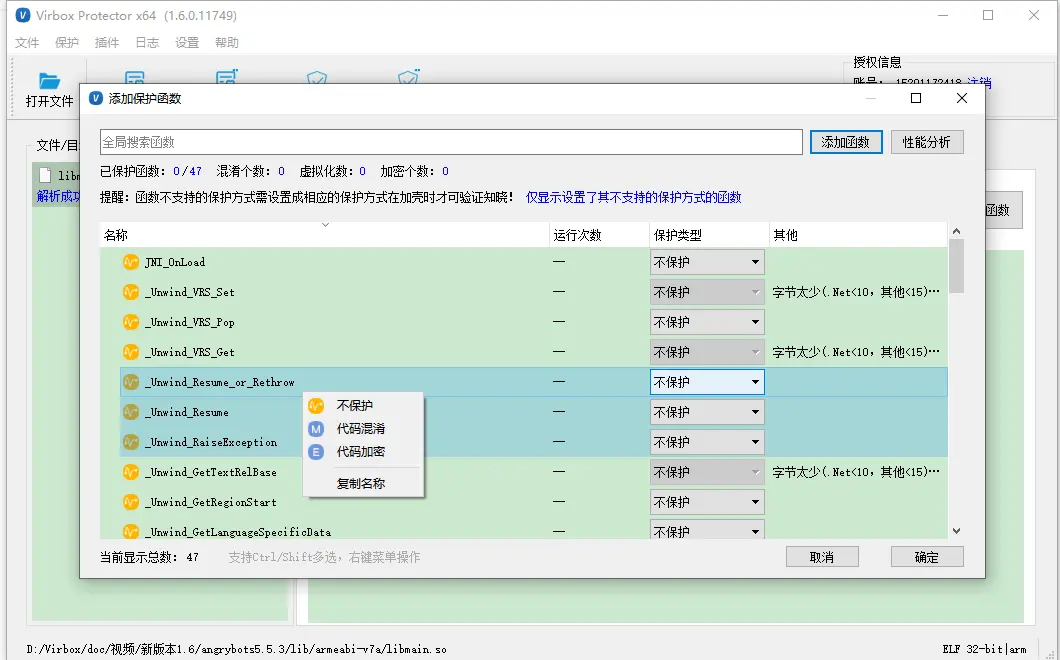Click the orange 不保护 context menu icon
This screenshot has width=1060, height=660.
316,406
